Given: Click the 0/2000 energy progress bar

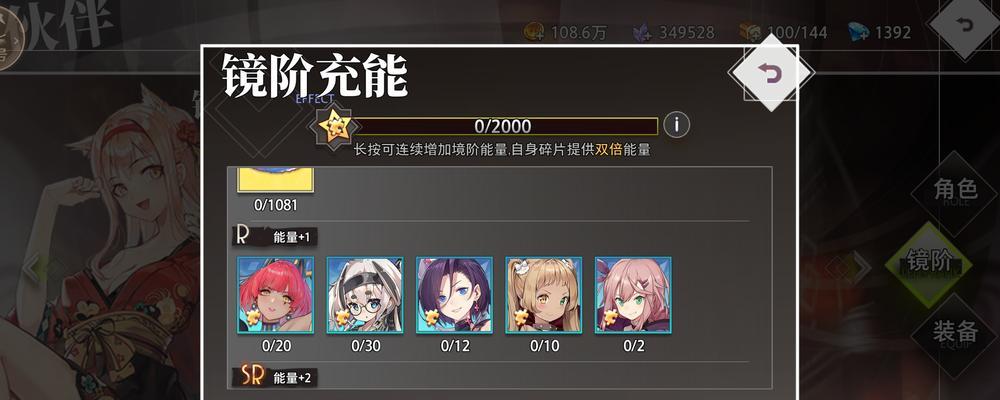Looking at the screenshot, I should 504,126.
